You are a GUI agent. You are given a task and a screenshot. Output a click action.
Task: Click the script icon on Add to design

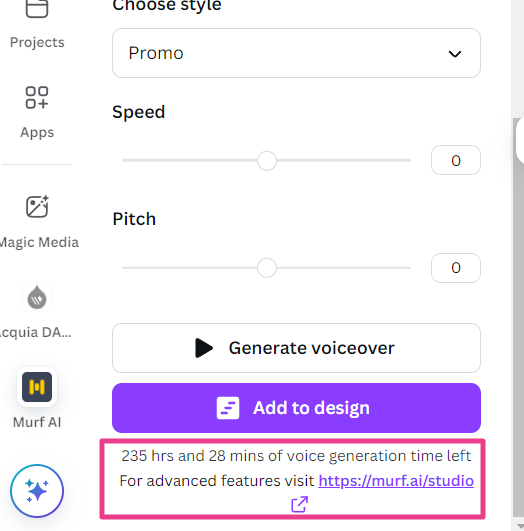tap(228, 408)
